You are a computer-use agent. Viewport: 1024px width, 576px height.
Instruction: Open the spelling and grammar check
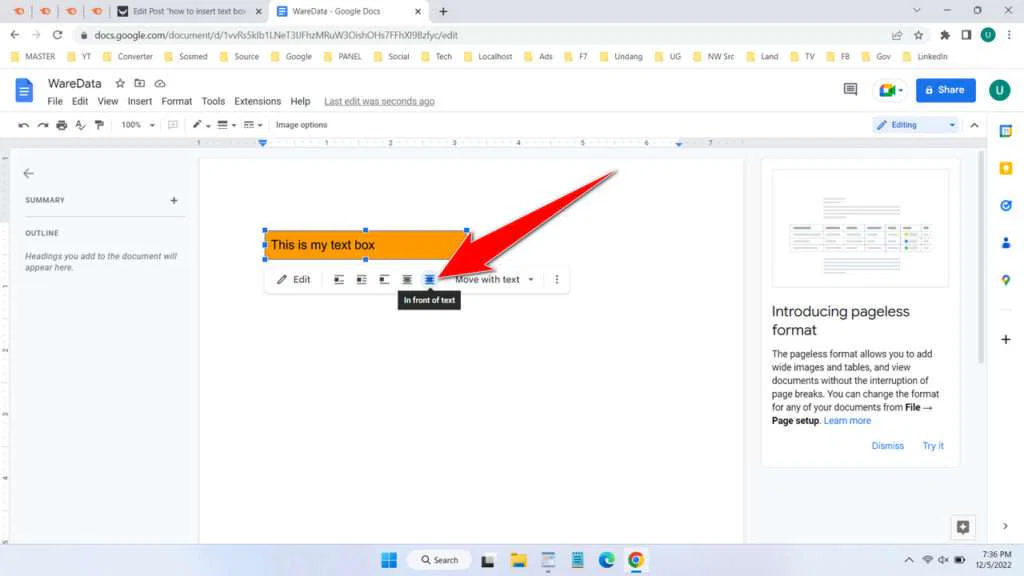(x=79, y=124)
